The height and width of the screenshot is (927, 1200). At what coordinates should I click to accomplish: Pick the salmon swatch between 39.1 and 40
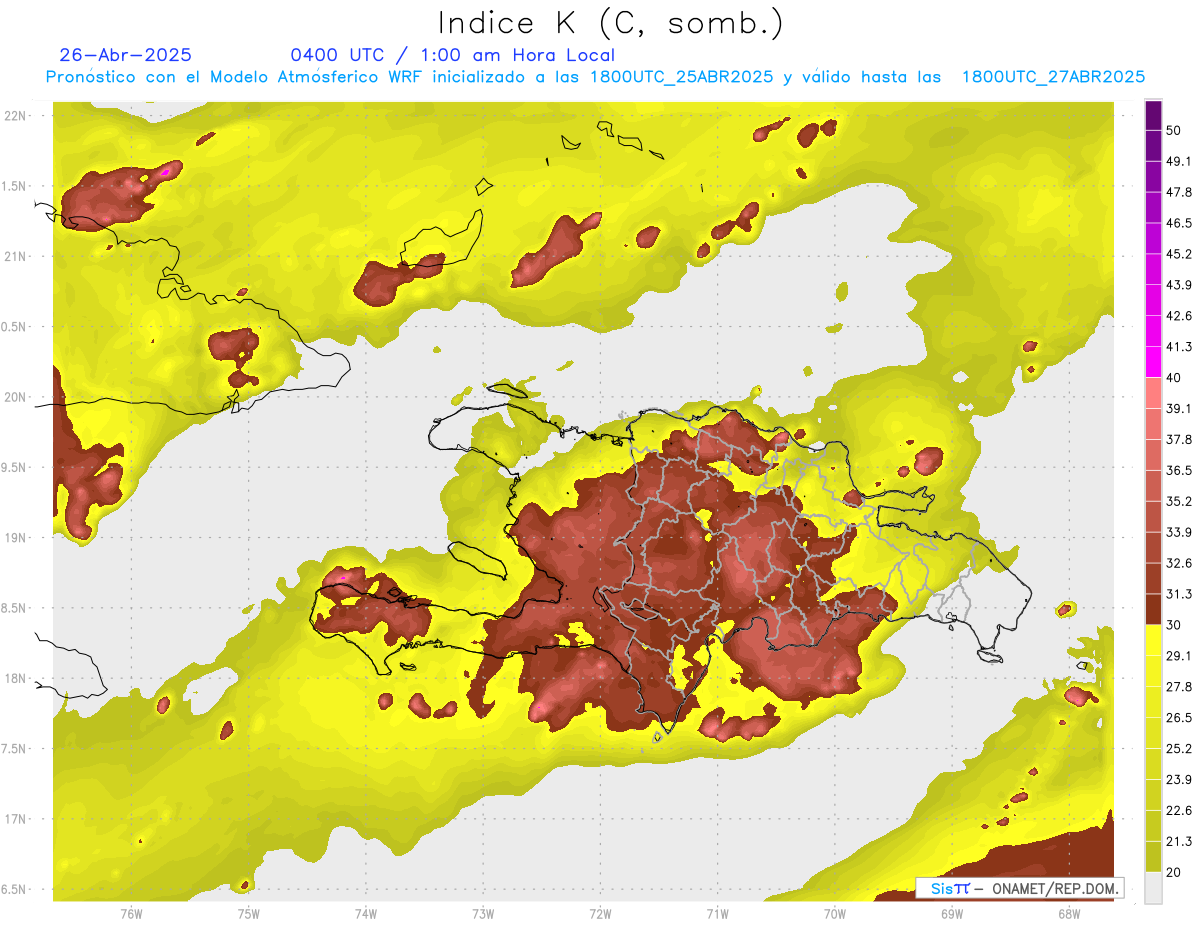1153,394
